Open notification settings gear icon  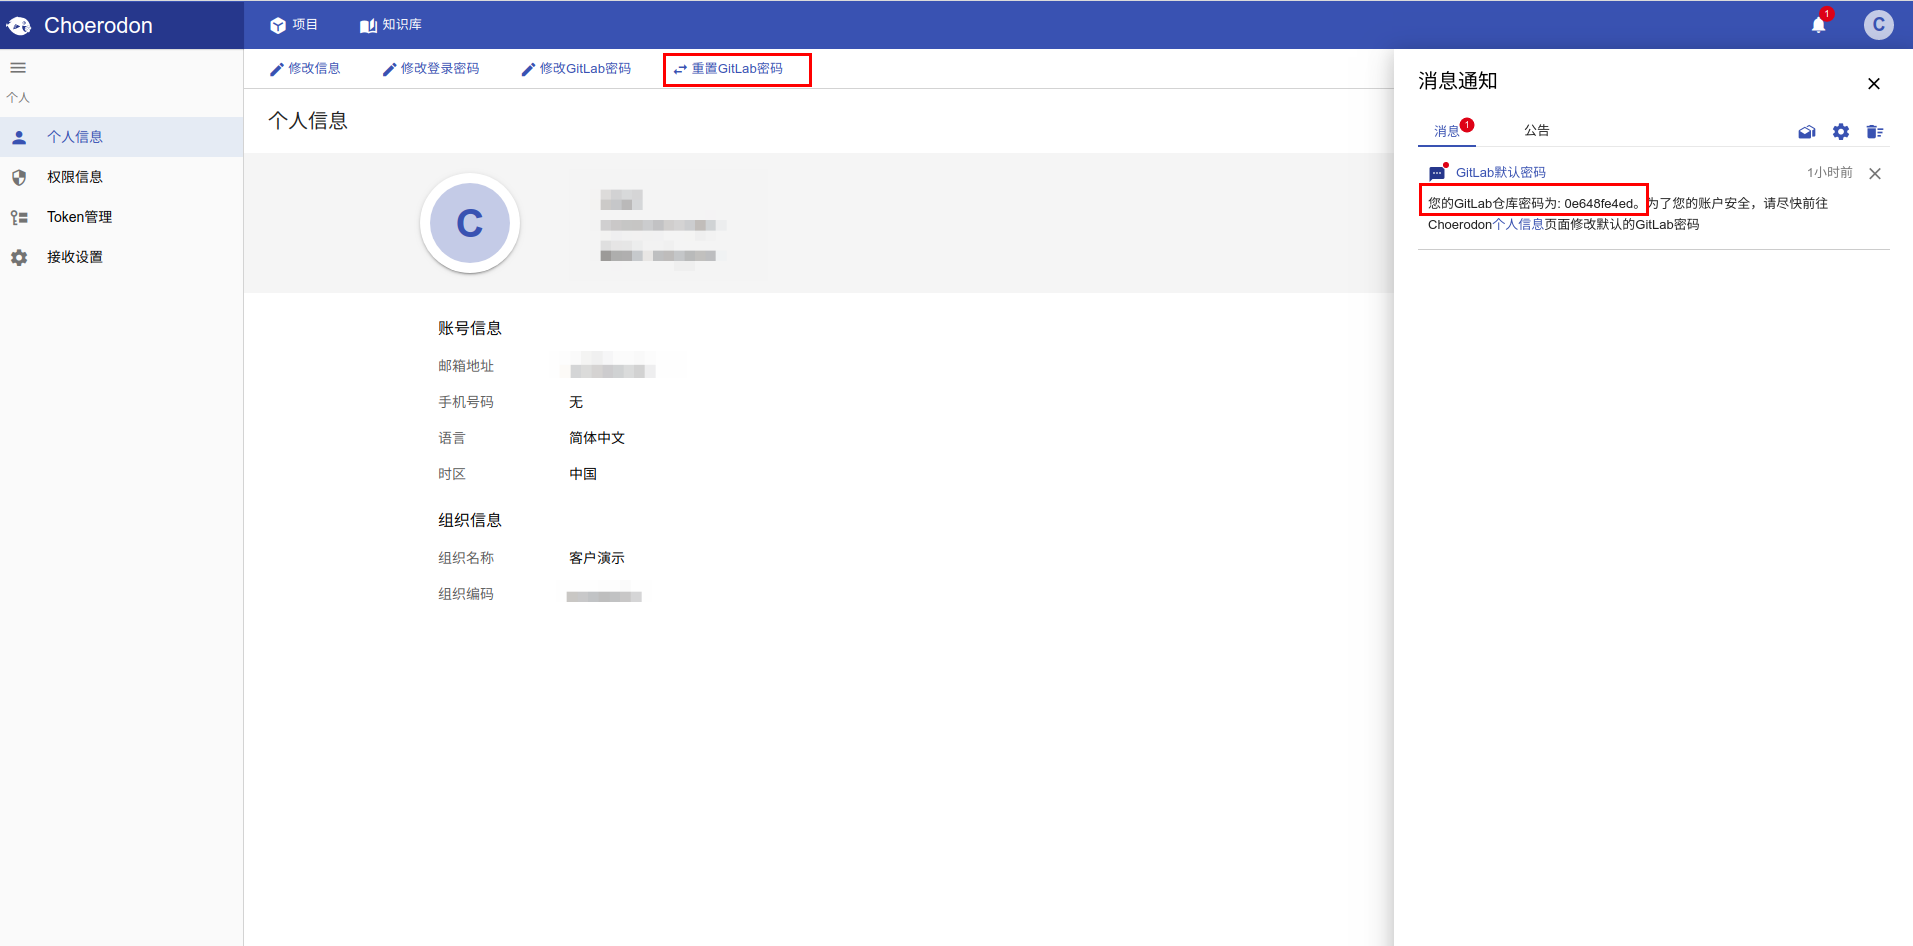point(1840,132)
